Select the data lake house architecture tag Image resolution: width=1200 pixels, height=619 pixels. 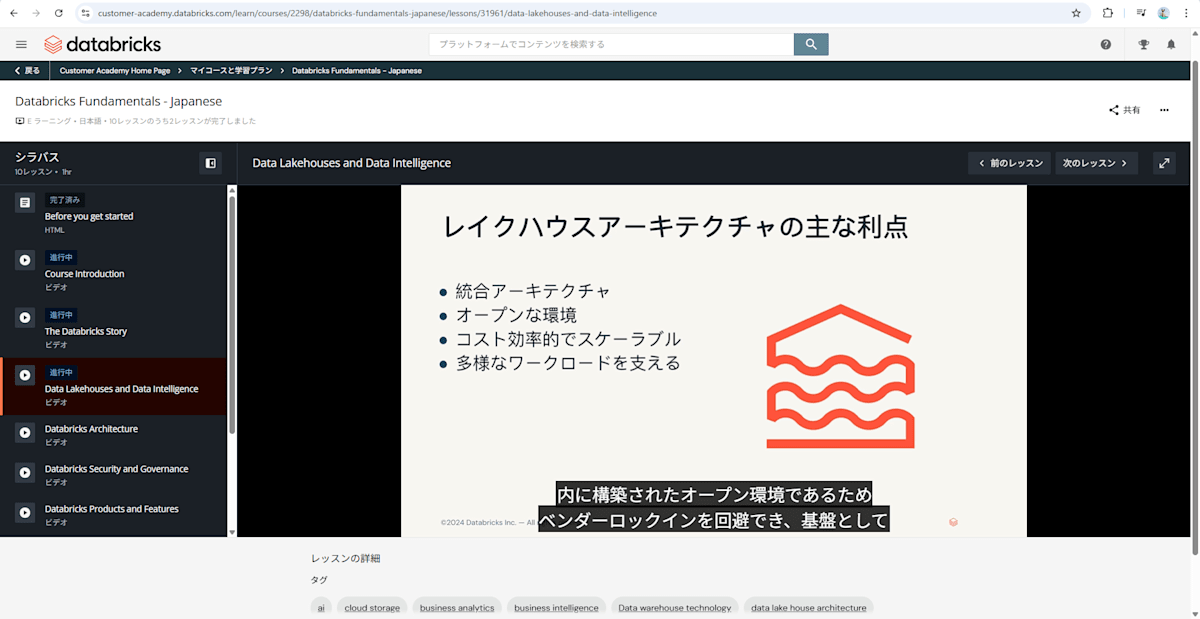coord(809,607)
